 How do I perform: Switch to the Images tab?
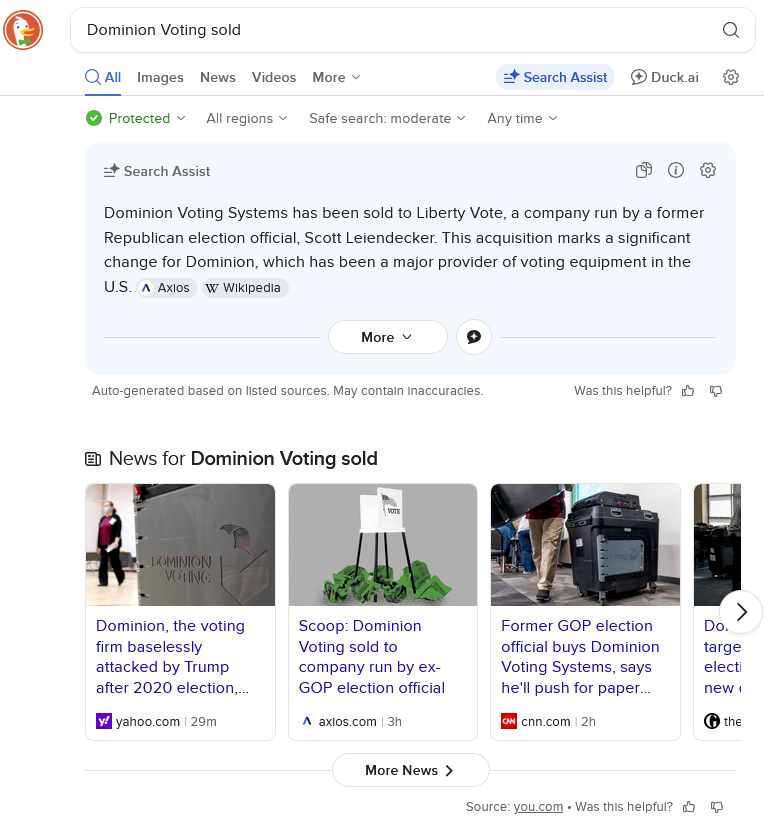click(160, 77)
